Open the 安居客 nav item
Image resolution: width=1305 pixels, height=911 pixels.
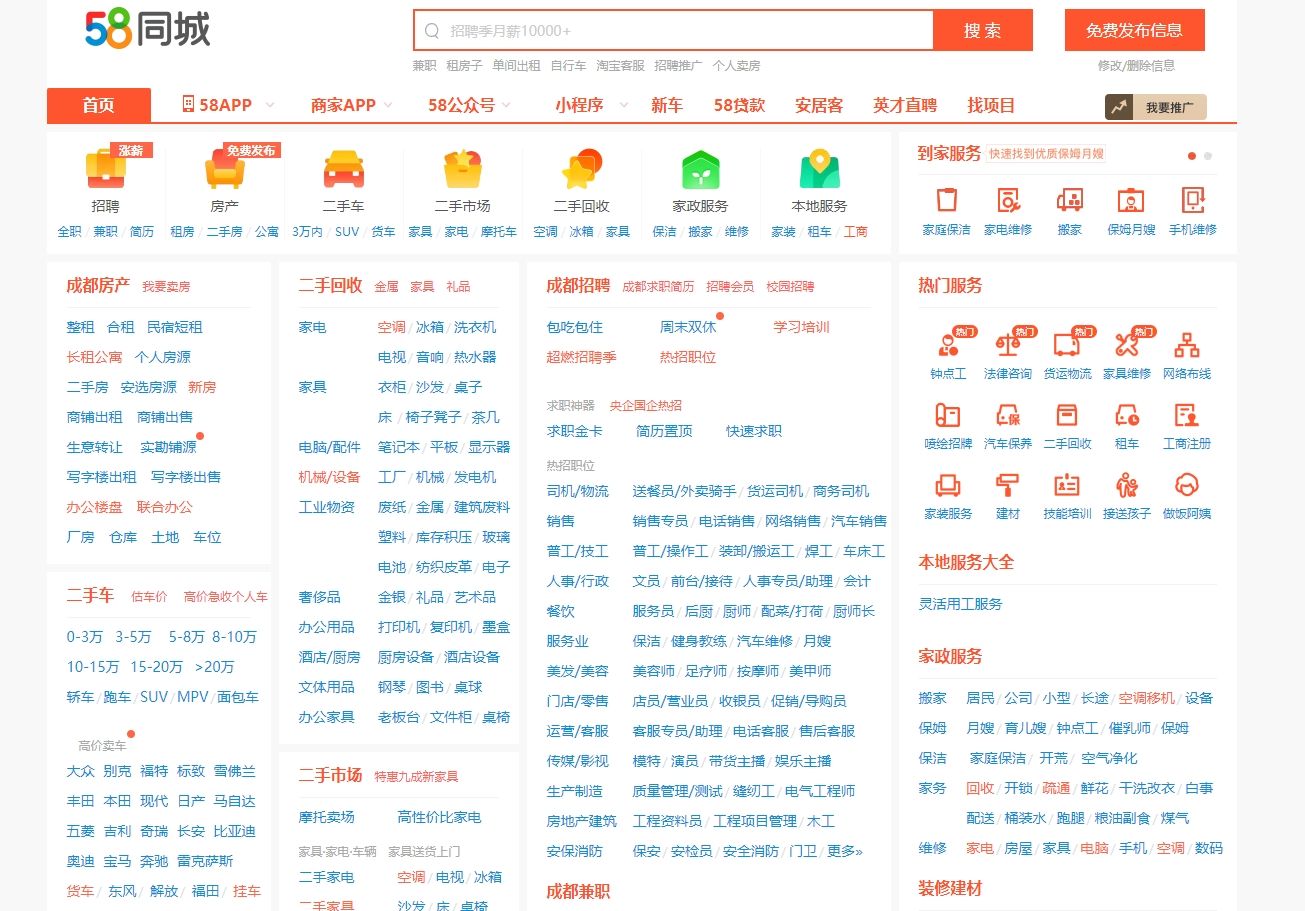tap(819, 105)
